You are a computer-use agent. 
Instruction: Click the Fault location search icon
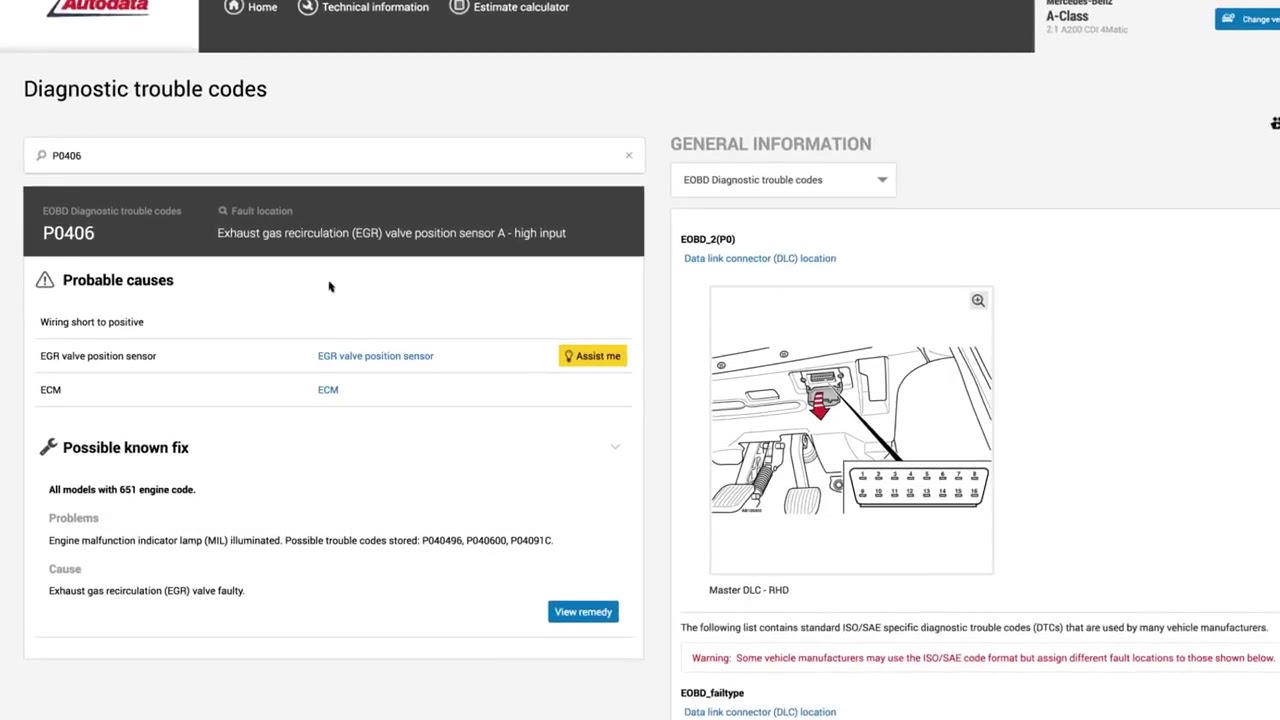pyautogui.click(x=222, y=211)
